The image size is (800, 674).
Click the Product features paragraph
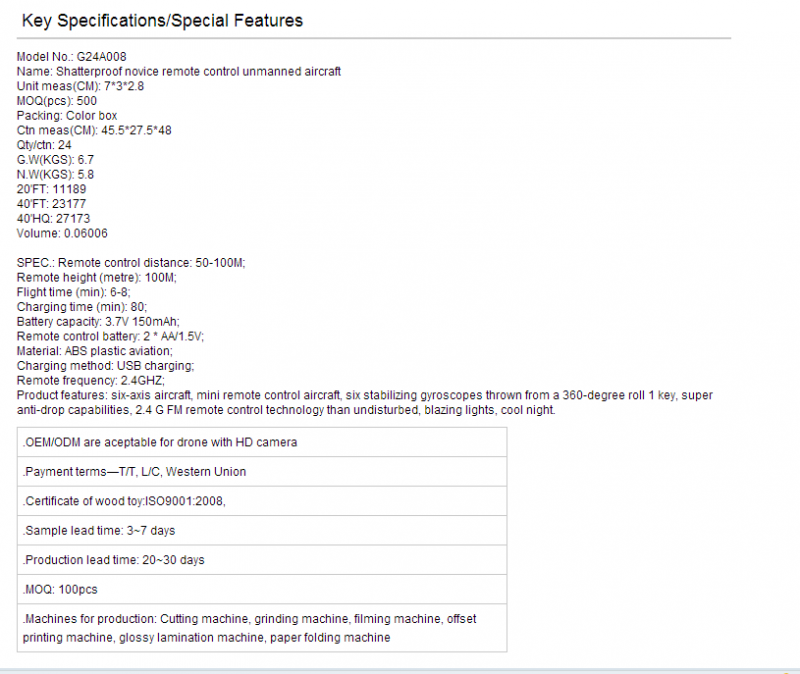click(x=365, y=403)
